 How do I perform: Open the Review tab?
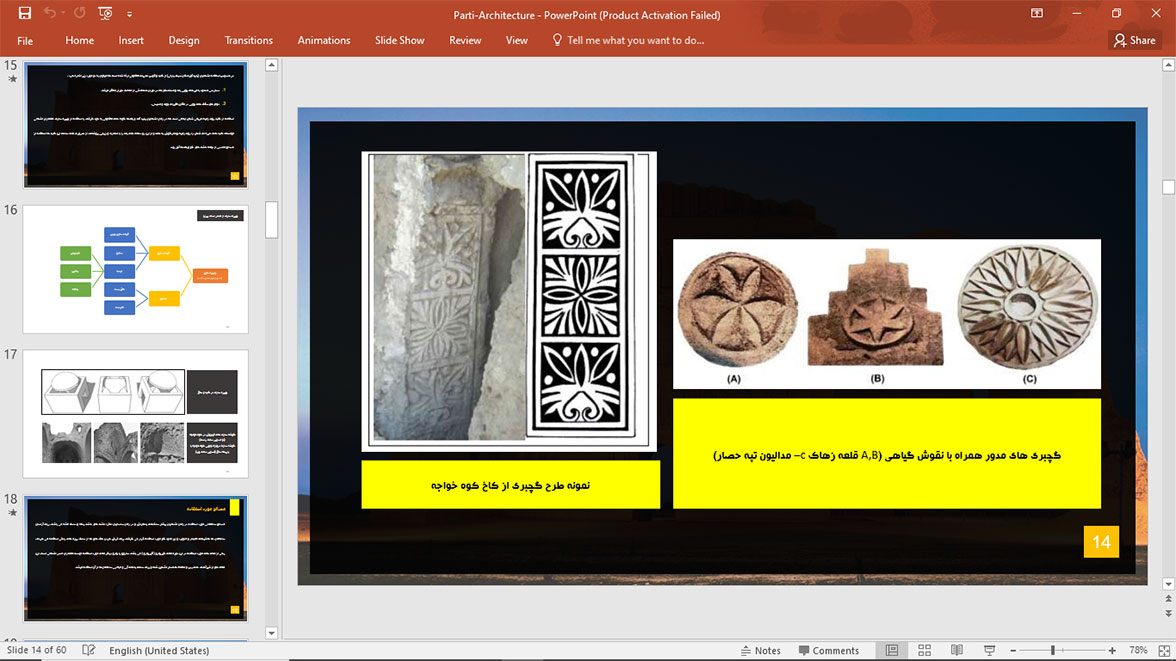tap(465, 41)
